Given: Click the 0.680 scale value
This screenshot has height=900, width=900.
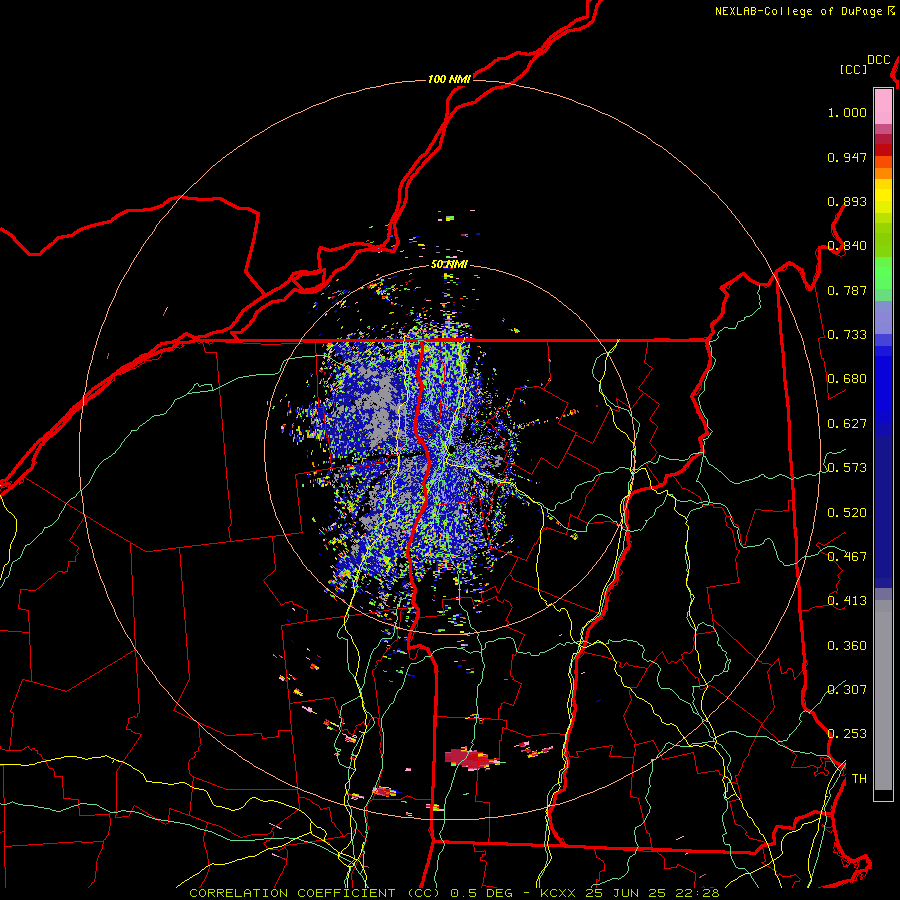Looking at the screenshot, I should pyautogui.click(x=847, y=379).
